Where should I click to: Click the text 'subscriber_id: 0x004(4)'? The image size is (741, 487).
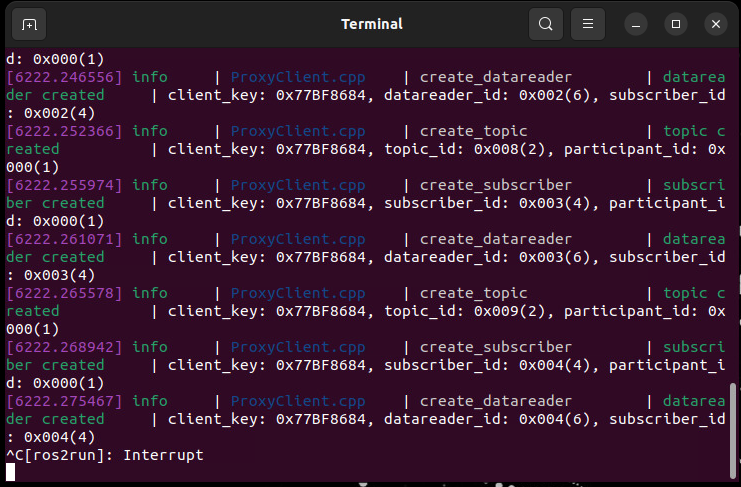[487, 365]
